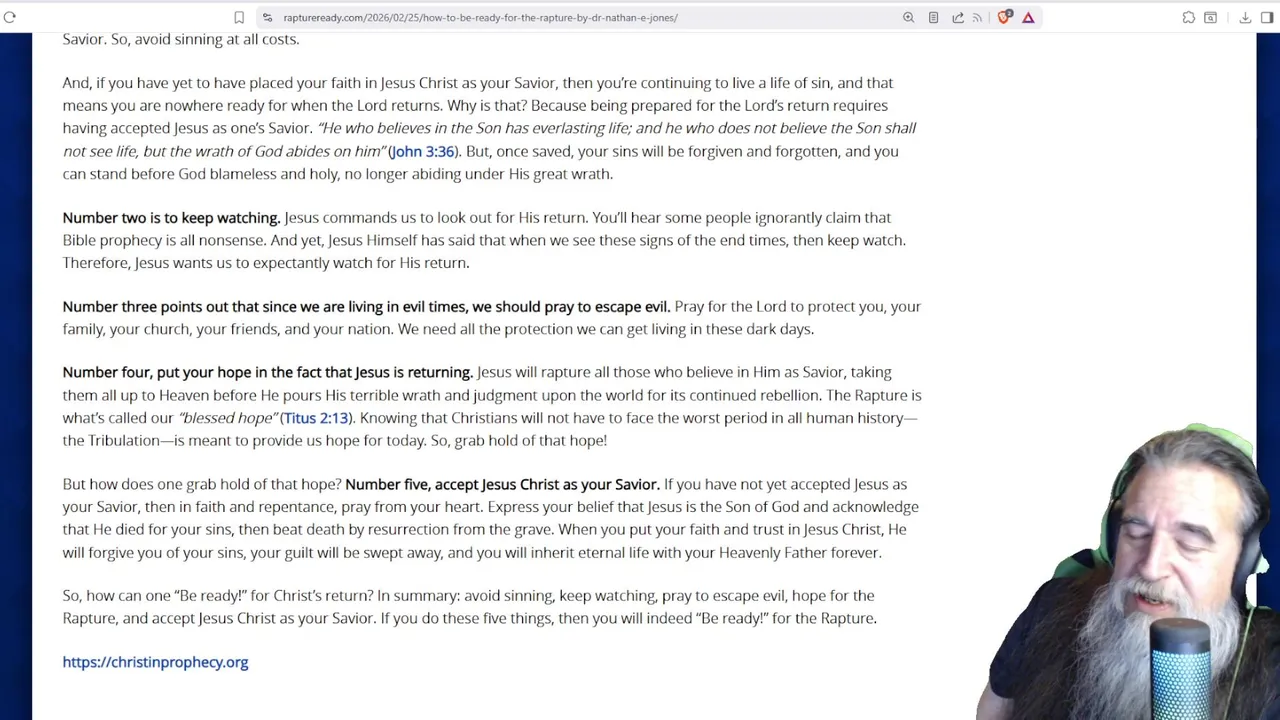Open Brave Rewards triangle icon
This screenshot has height=720, width=1280.
[1028, 17]
